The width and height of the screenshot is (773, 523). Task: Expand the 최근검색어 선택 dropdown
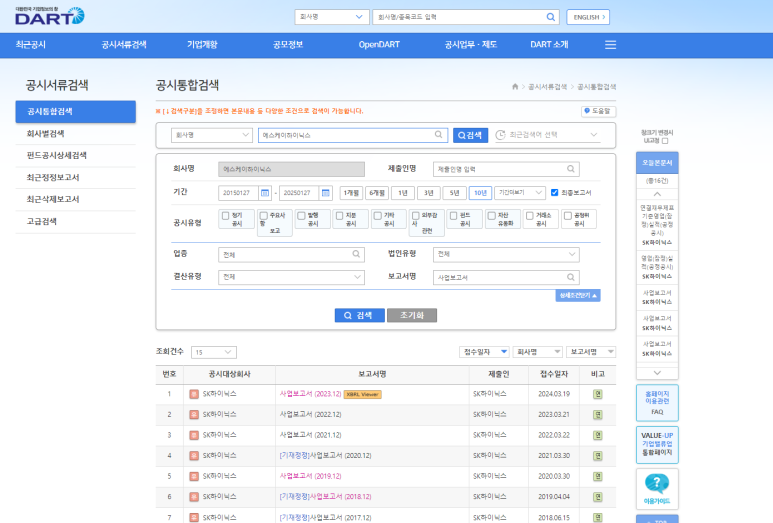pyautogui.click(x=548, y=135)
